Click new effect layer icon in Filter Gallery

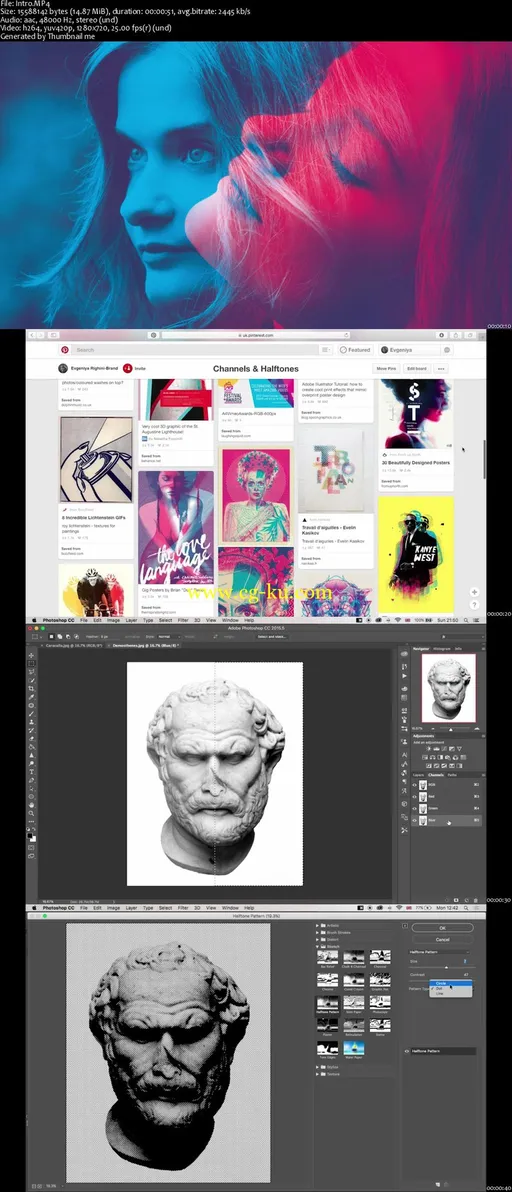439,1184
